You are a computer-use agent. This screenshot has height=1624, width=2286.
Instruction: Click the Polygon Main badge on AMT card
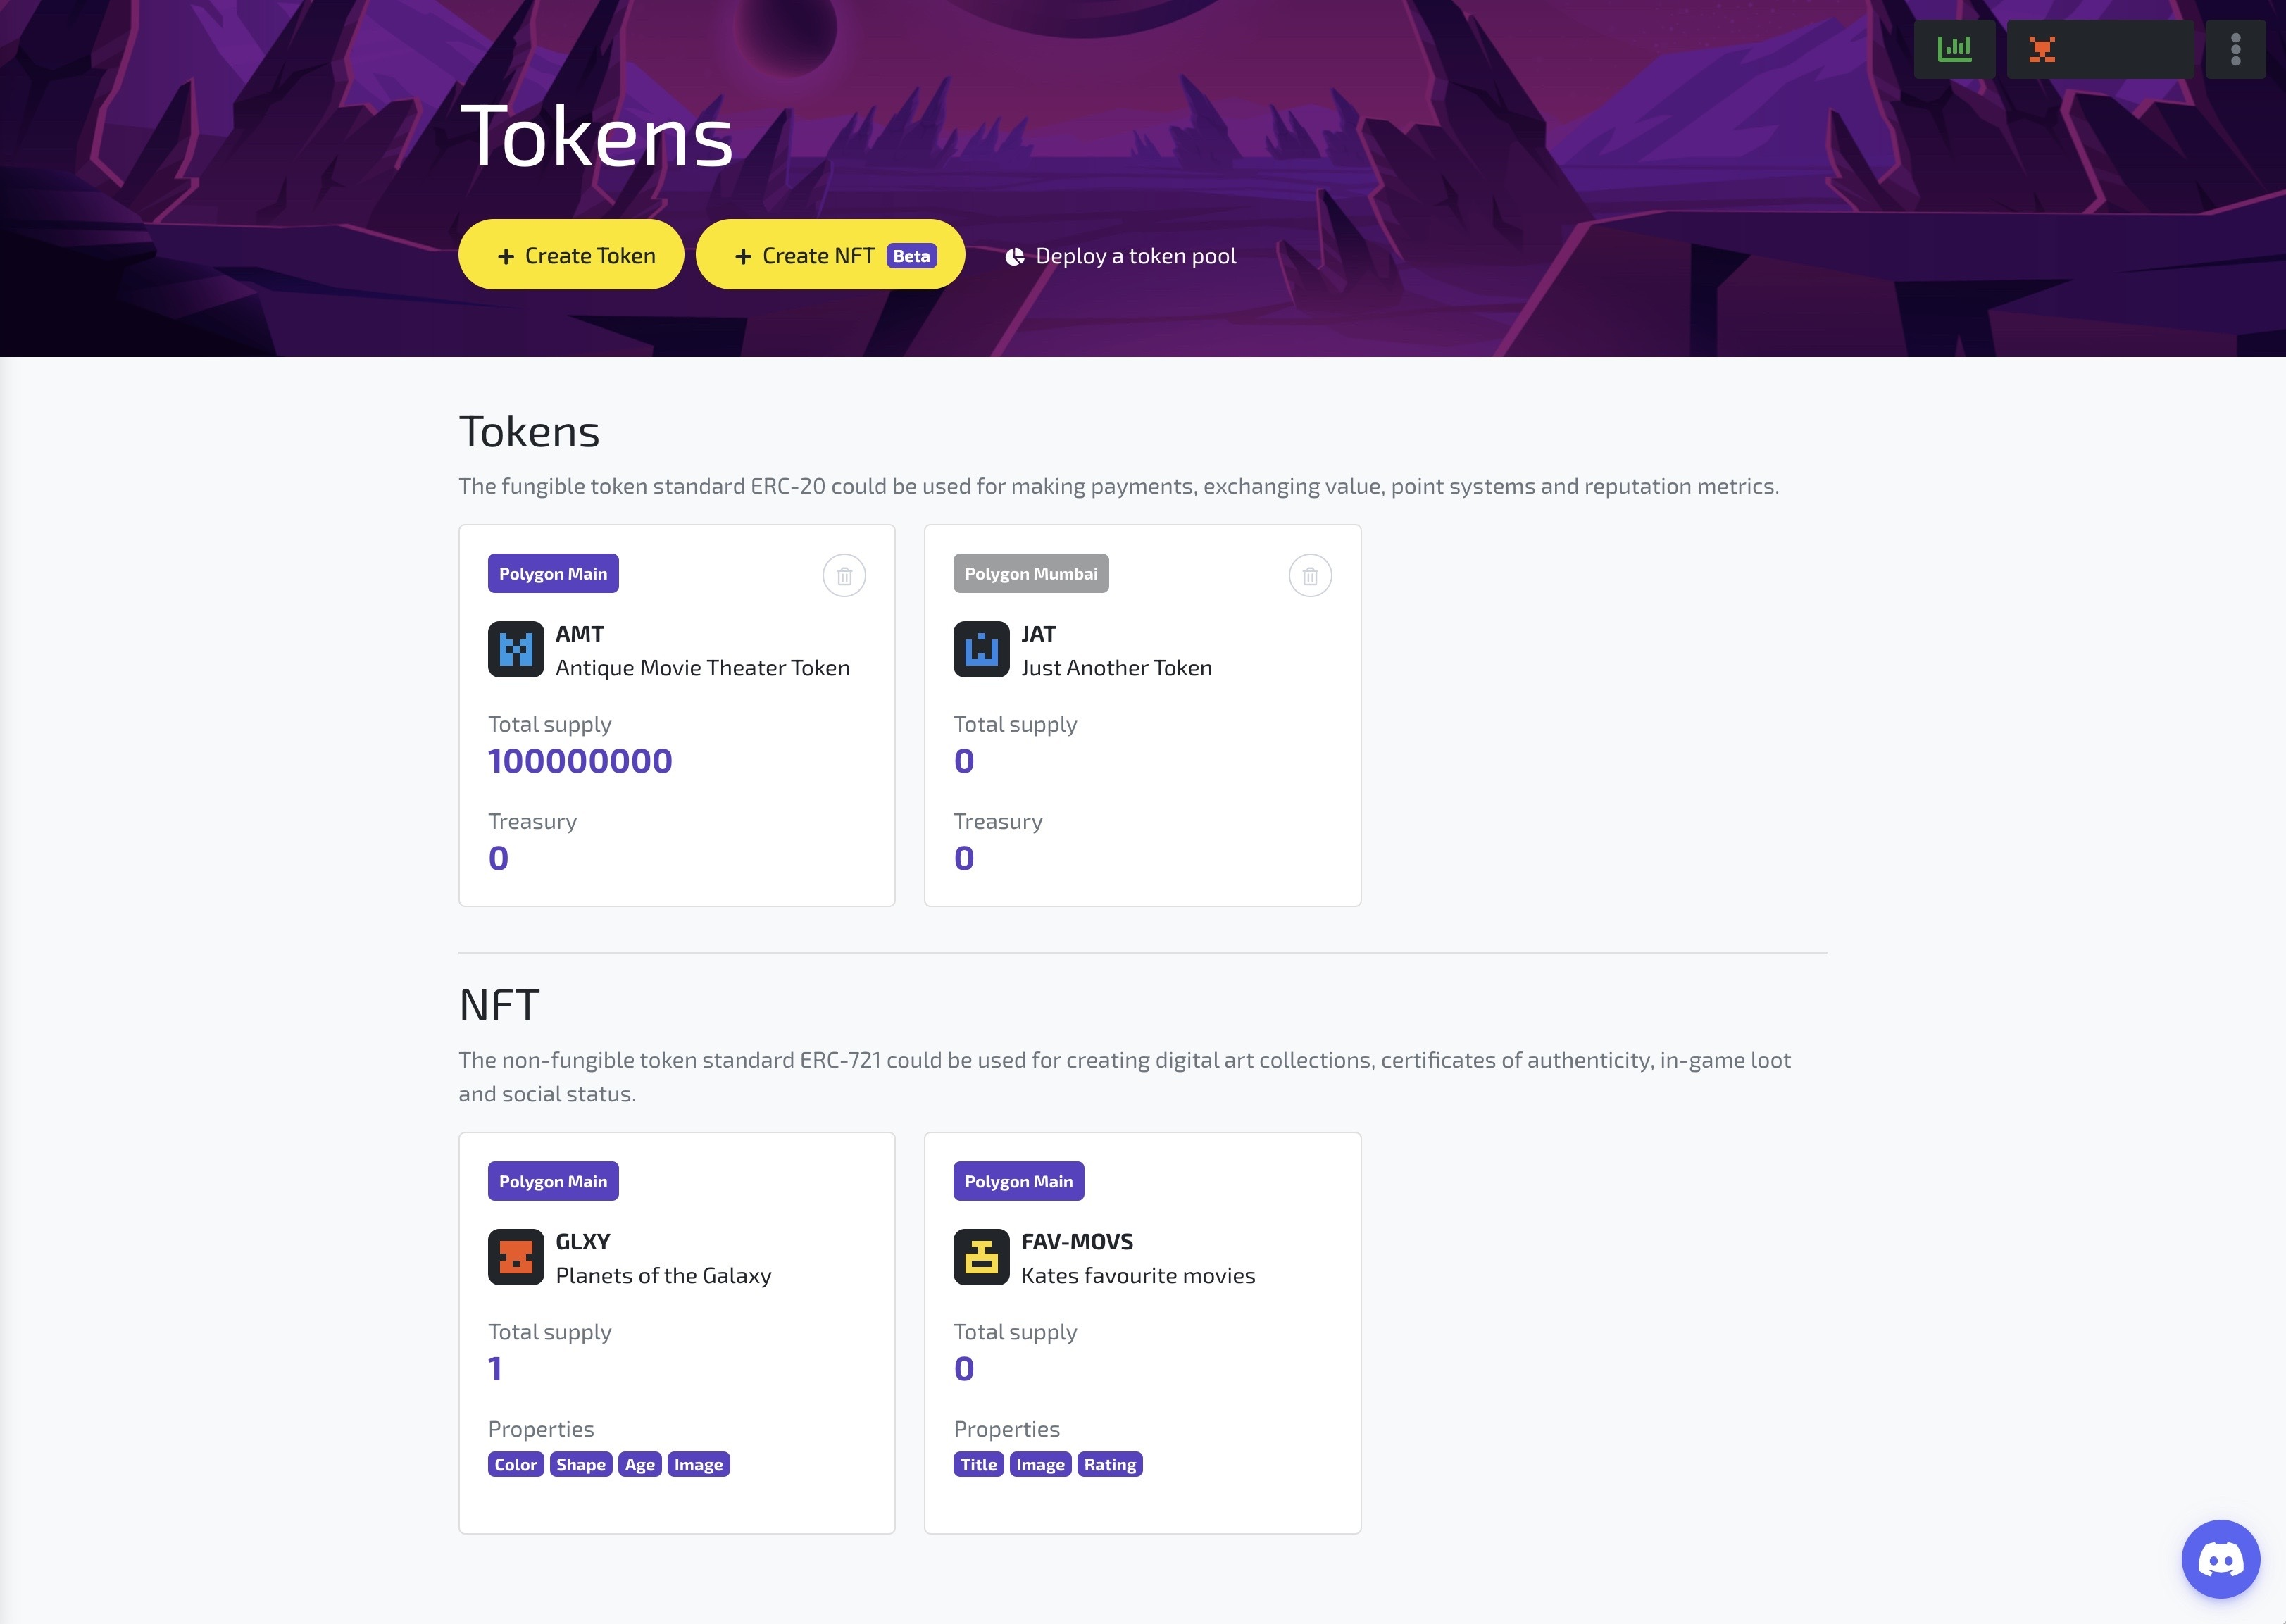(553, 574)
